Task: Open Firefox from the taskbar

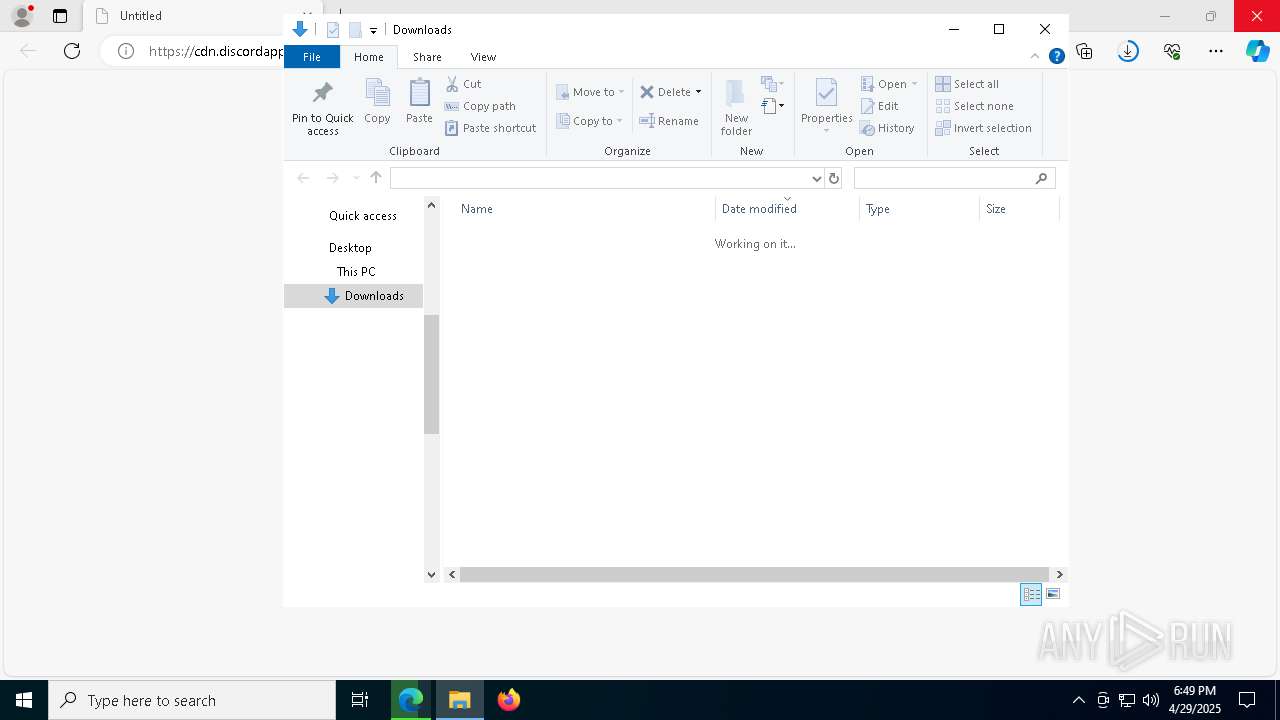Action: [x=509, y=700]
